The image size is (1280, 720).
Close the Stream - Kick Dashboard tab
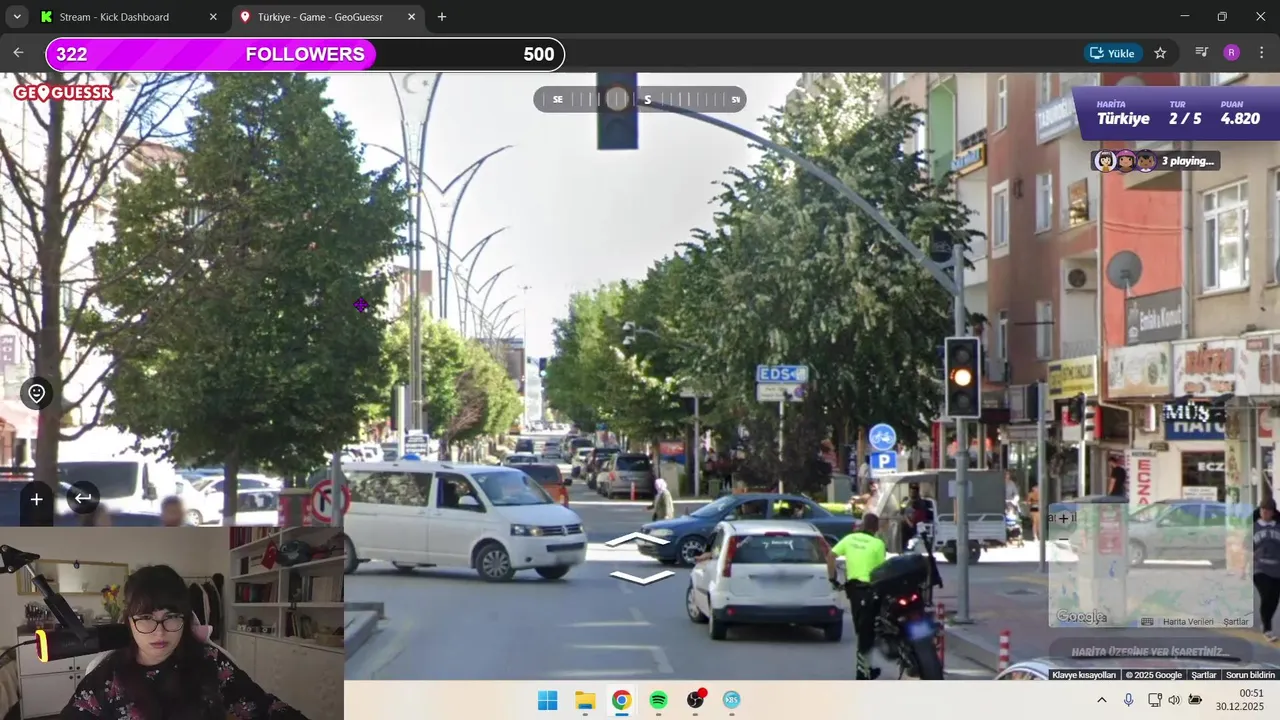pos(213,17)
